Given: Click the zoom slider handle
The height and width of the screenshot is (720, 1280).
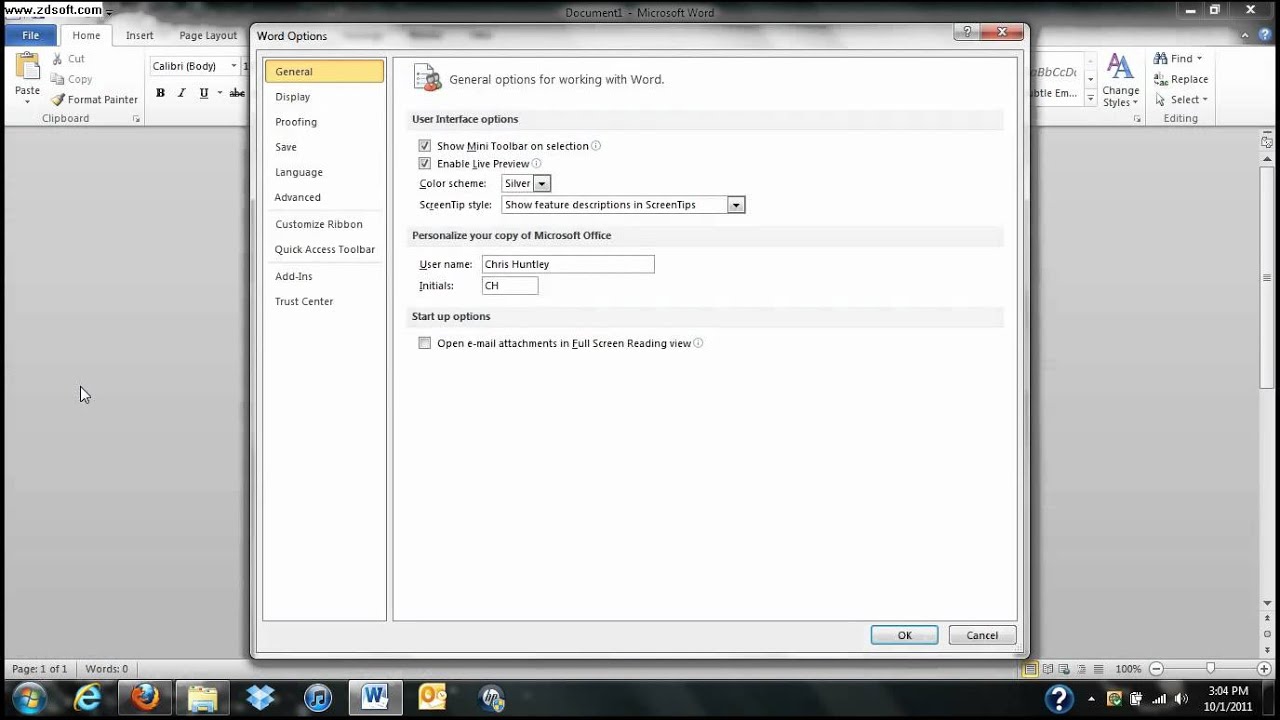Looking at the screenshot, I should (1210, 668).
